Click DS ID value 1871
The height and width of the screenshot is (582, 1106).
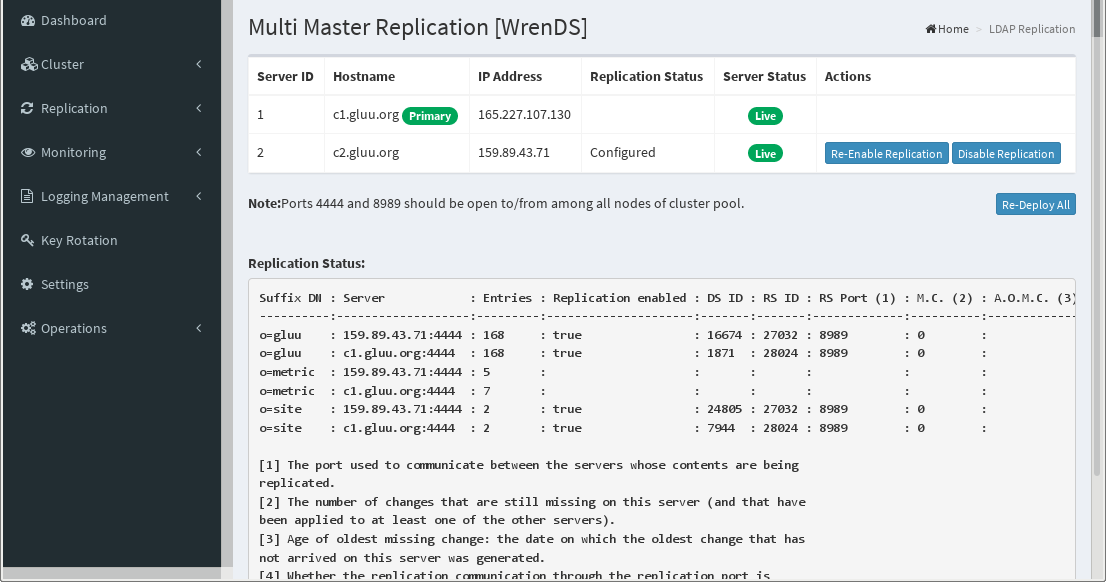721,353
